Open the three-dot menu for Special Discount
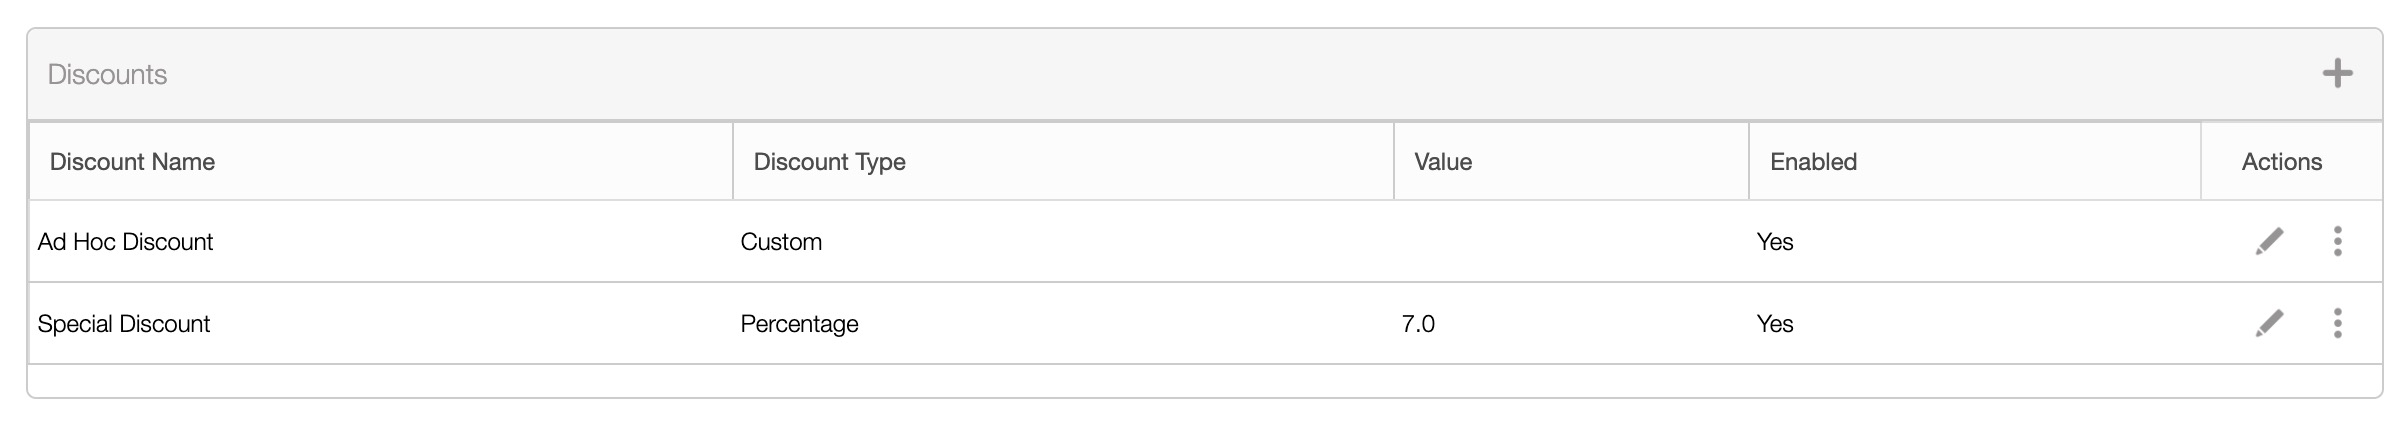This screenshot has height=426, width=2408. pyautogui.click(x=2337, y=324)
